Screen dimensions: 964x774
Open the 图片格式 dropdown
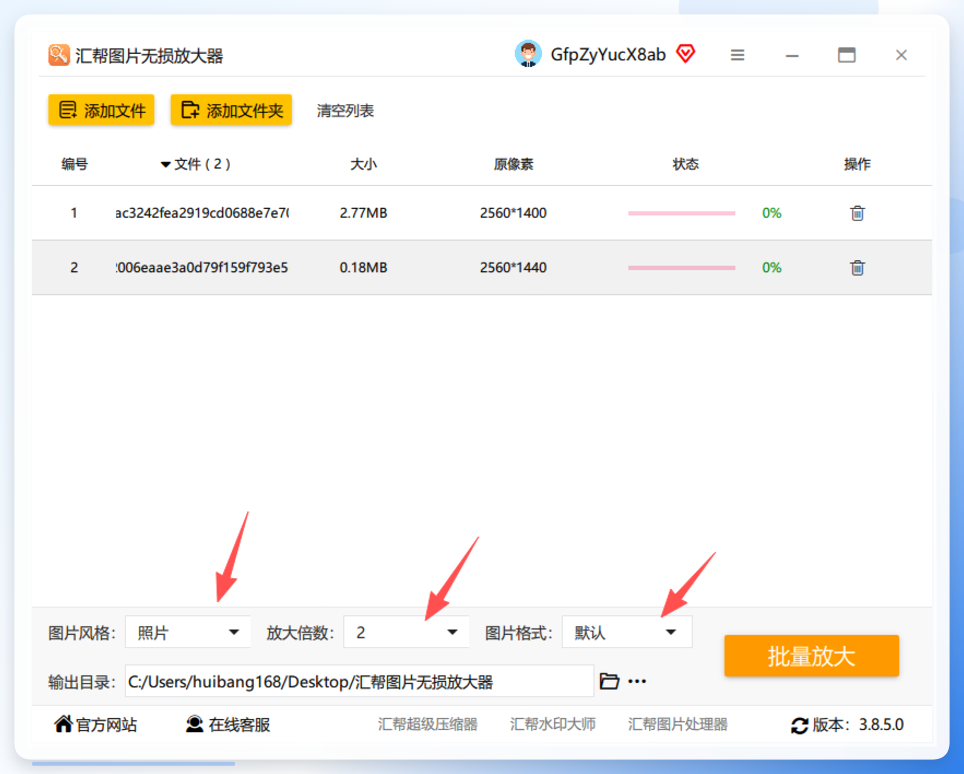[627, 632]
